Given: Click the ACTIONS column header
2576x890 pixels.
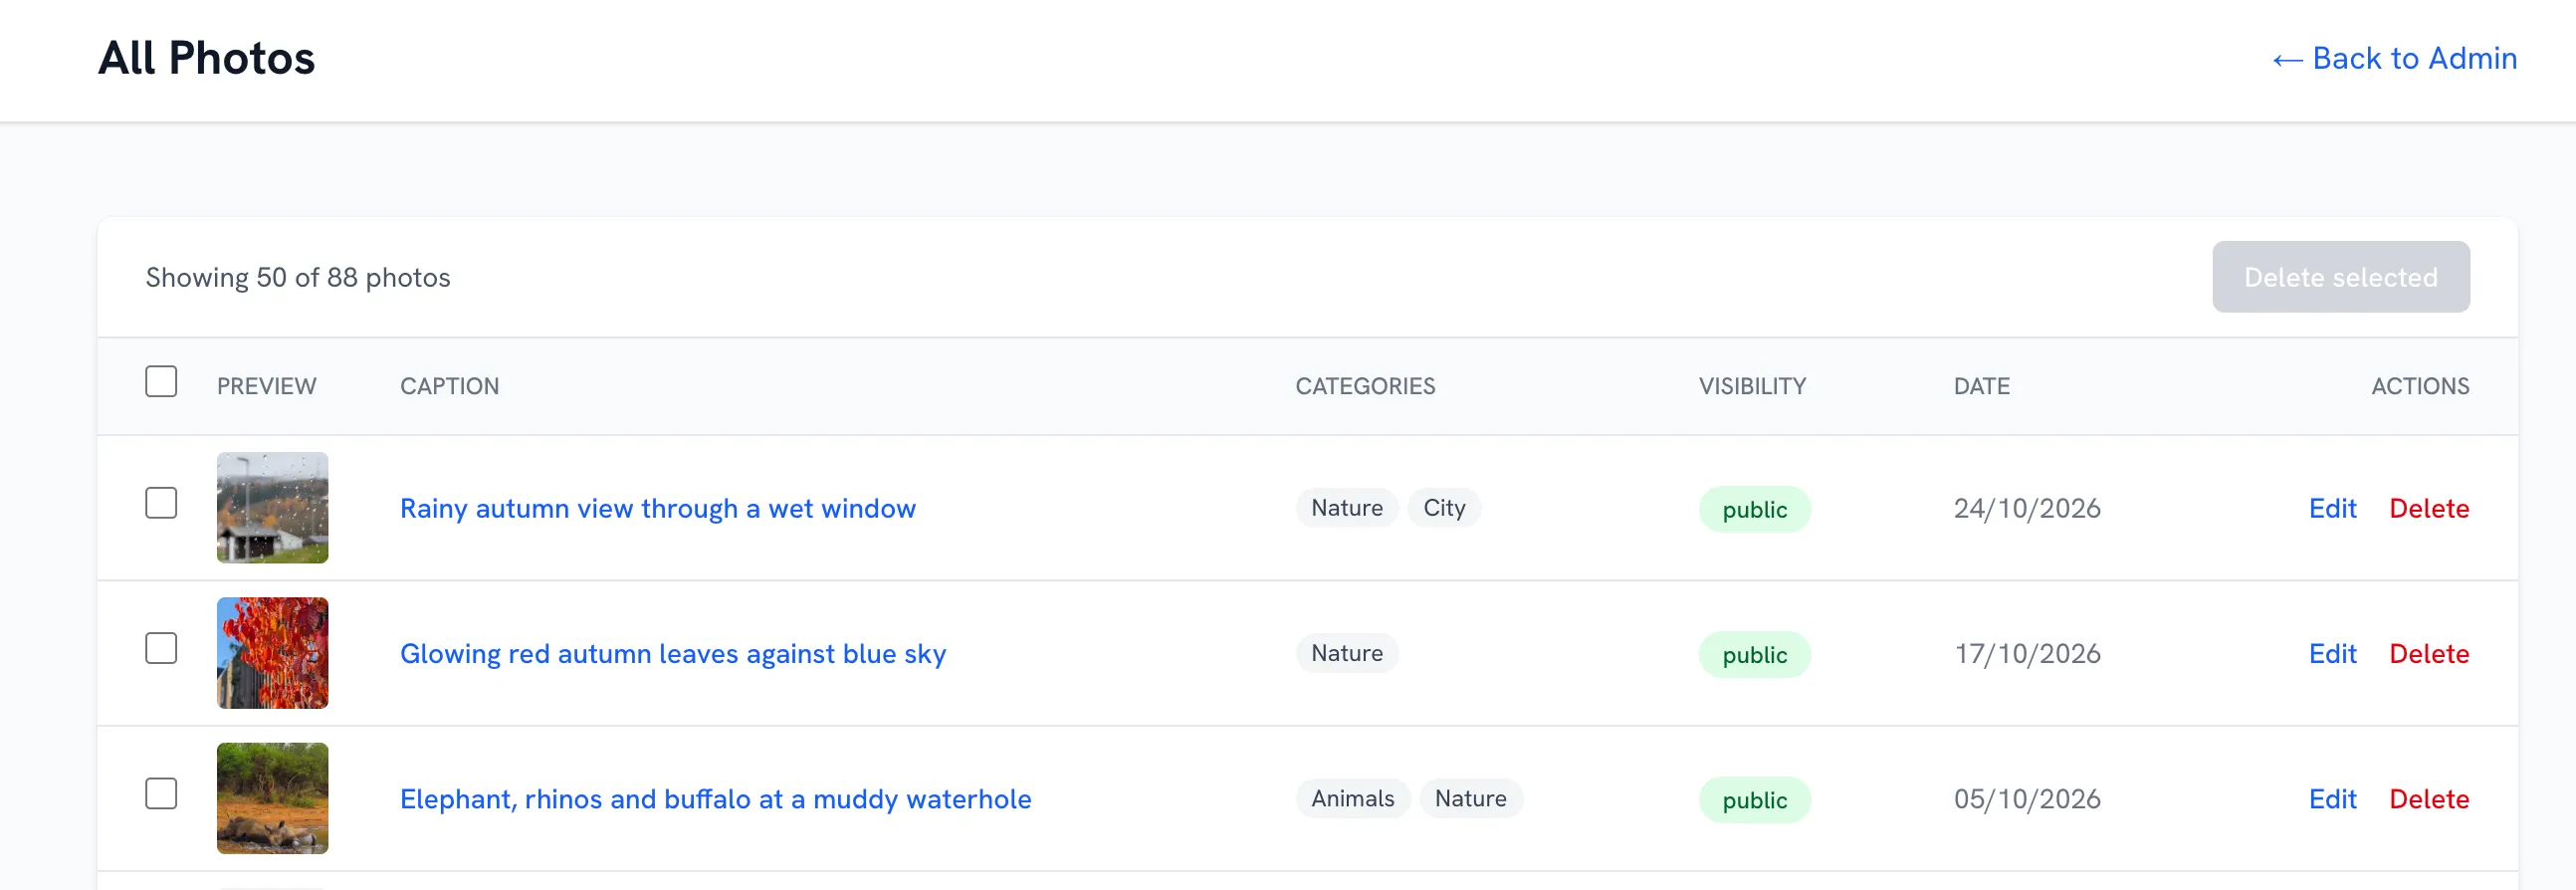Looking at the screenshot, I should pyautogui.click(x=2420, y=386).
